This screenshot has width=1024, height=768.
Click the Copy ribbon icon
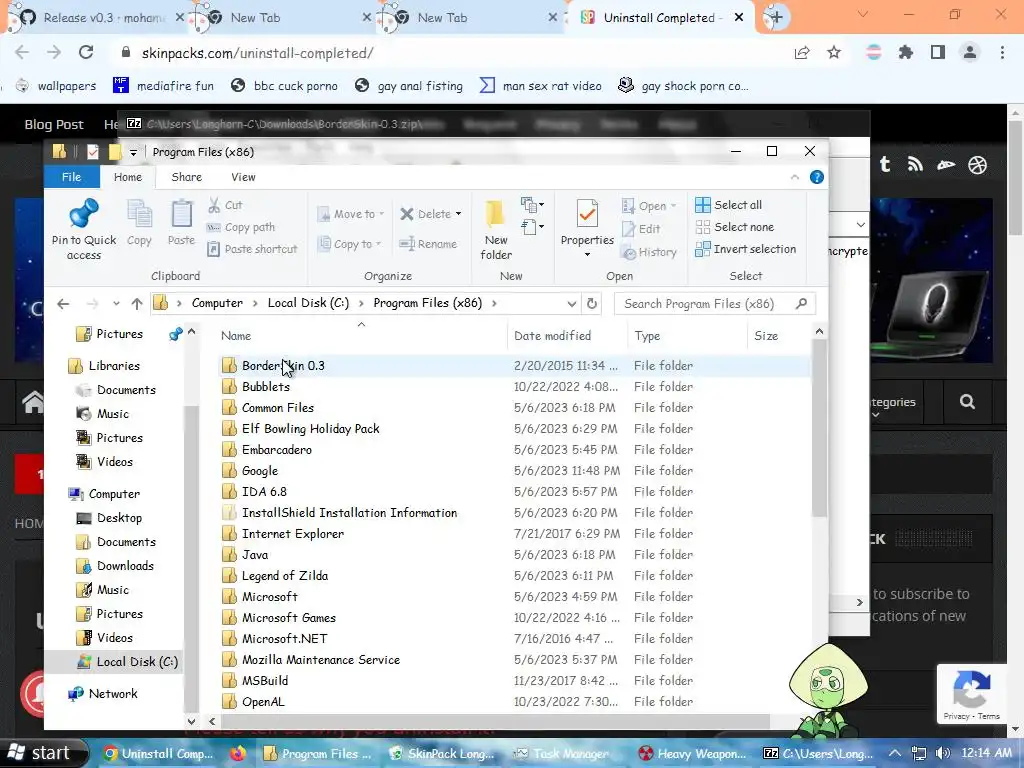pos(139,223)
